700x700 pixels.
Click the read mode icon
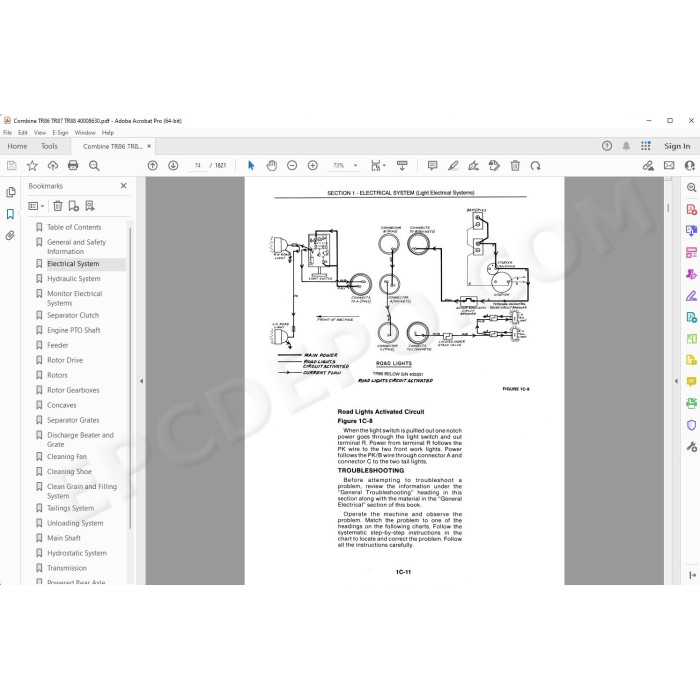click(402, 166)
